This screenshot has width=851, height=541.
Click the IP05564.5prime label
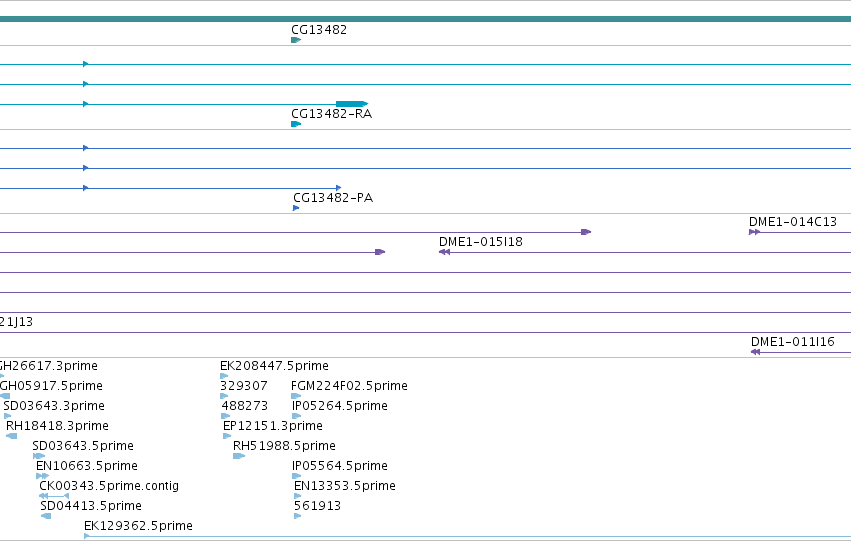click(x=340, y=466)
